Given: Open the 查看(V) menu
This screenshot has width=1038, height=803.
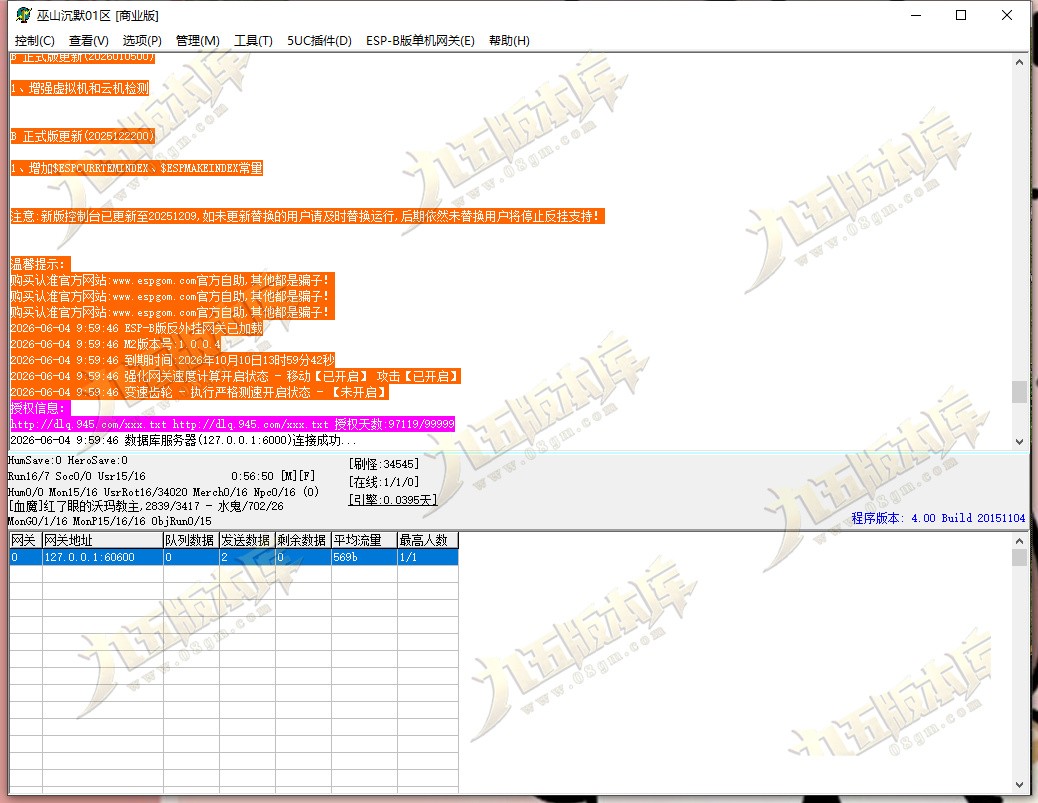Looking at the screenshot, I should point(89,40).
